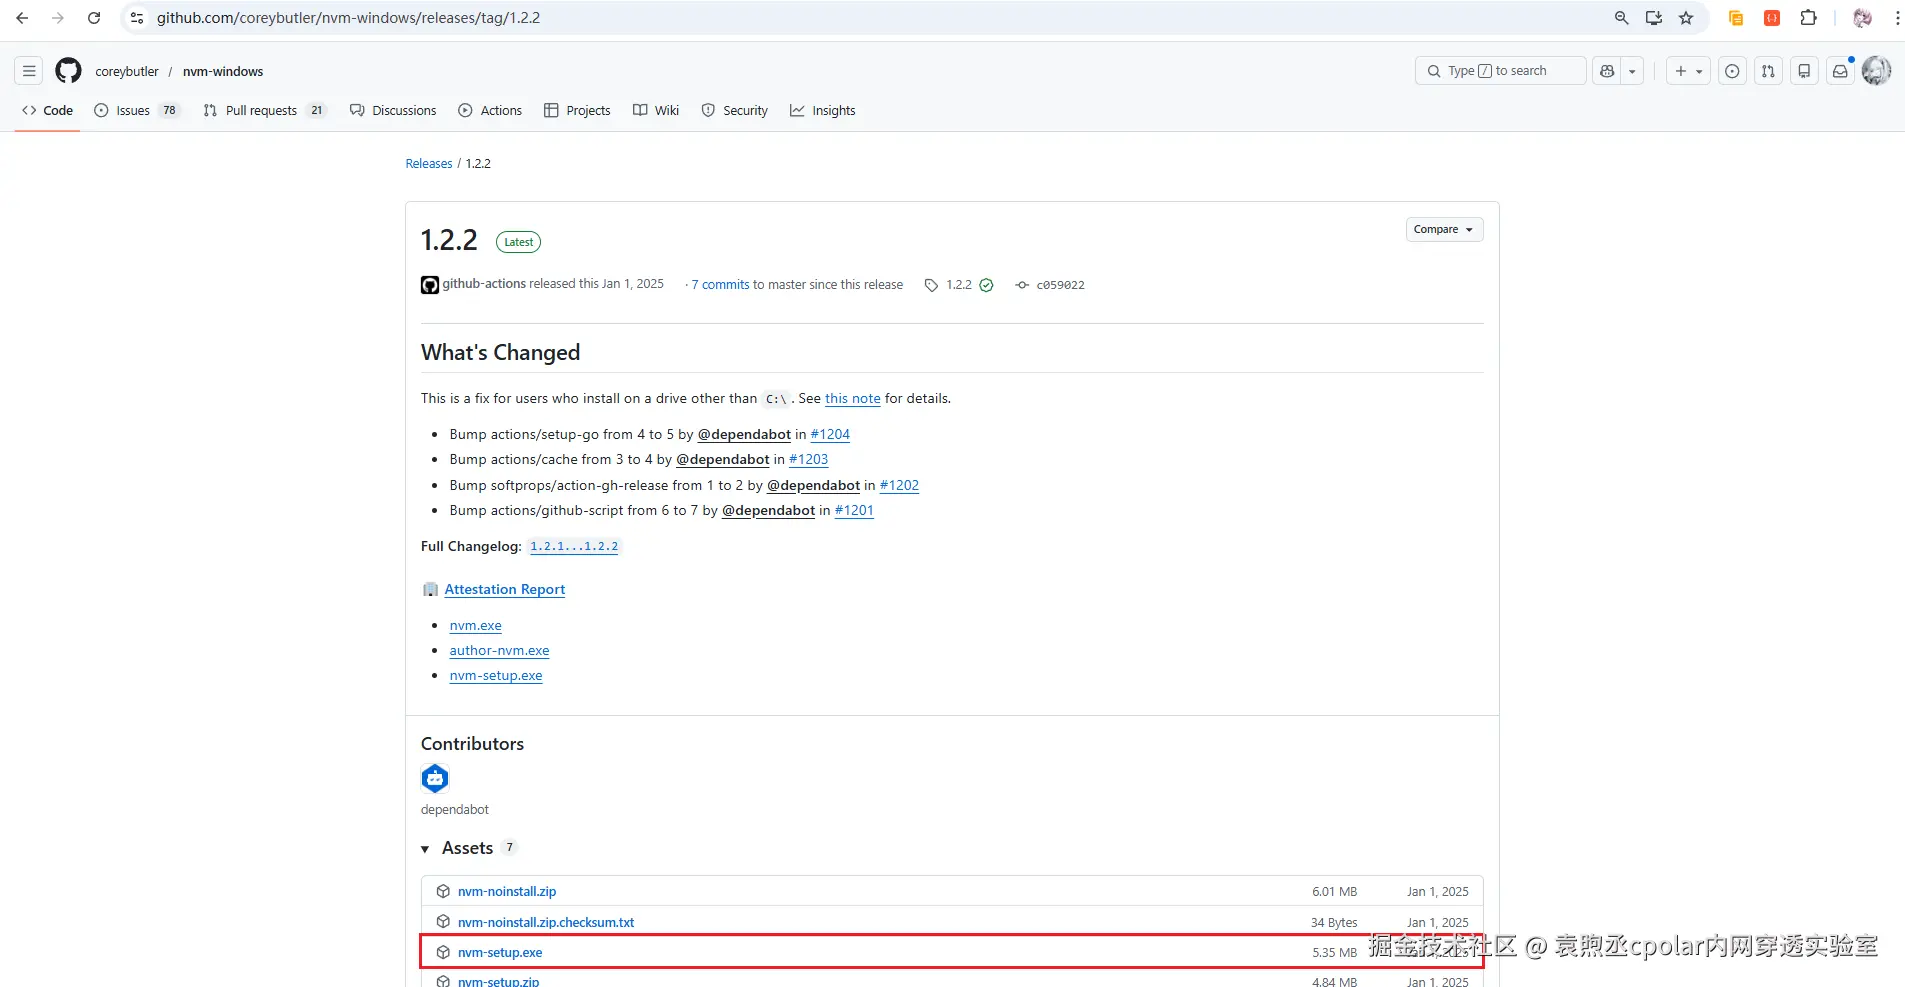Open the nvm-windows repository link
The image size is (1905, 987).
click(x=223, y=71)
